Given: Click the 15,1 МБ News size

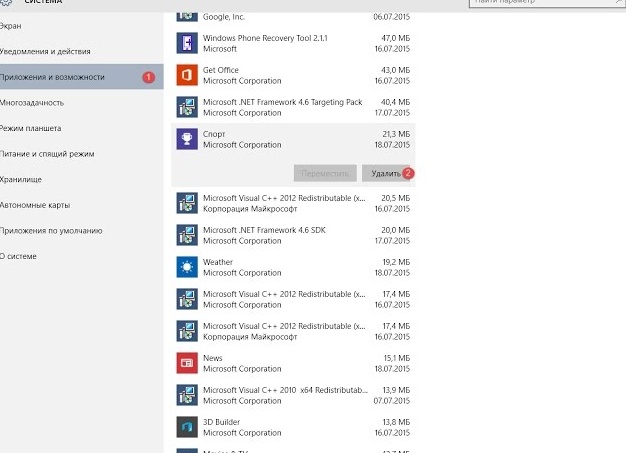Looking at the screenshot, I should [397, 358].
